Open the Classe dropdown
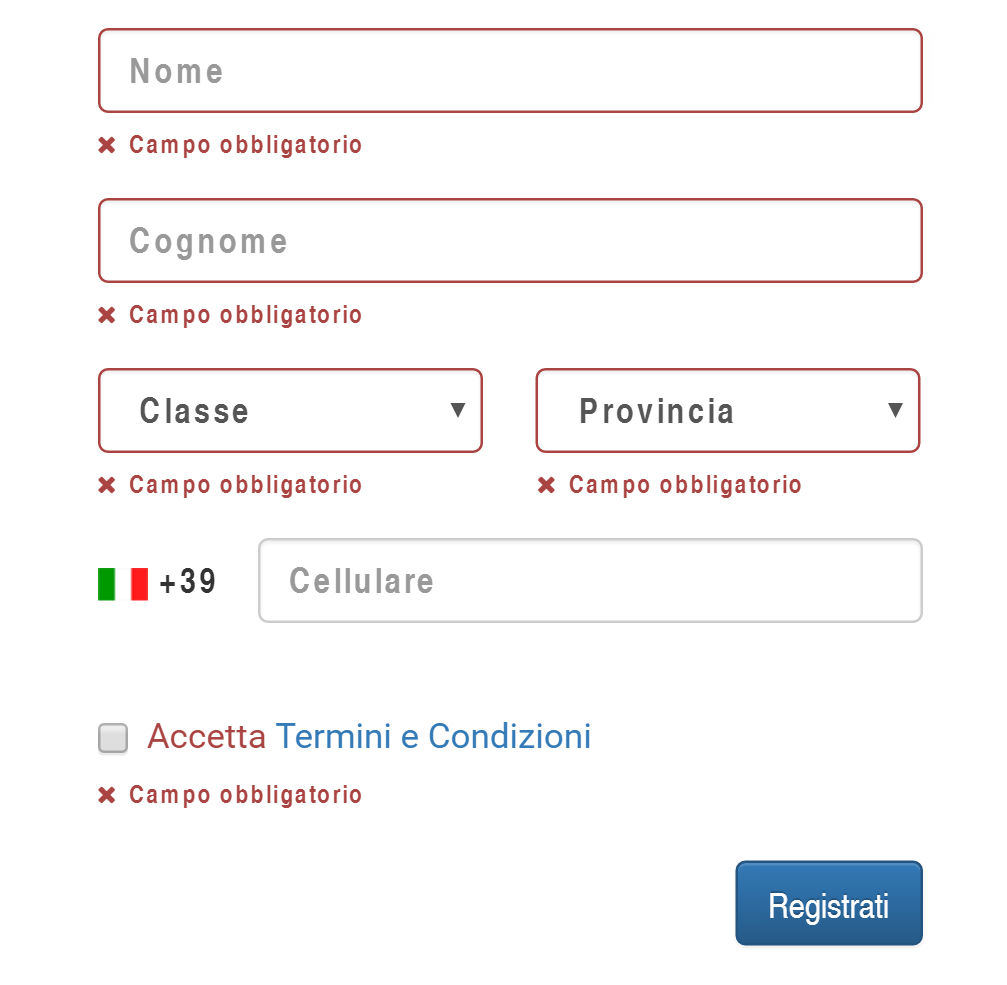The width and height of the screenshot is (1007, 985). (290, 410)
